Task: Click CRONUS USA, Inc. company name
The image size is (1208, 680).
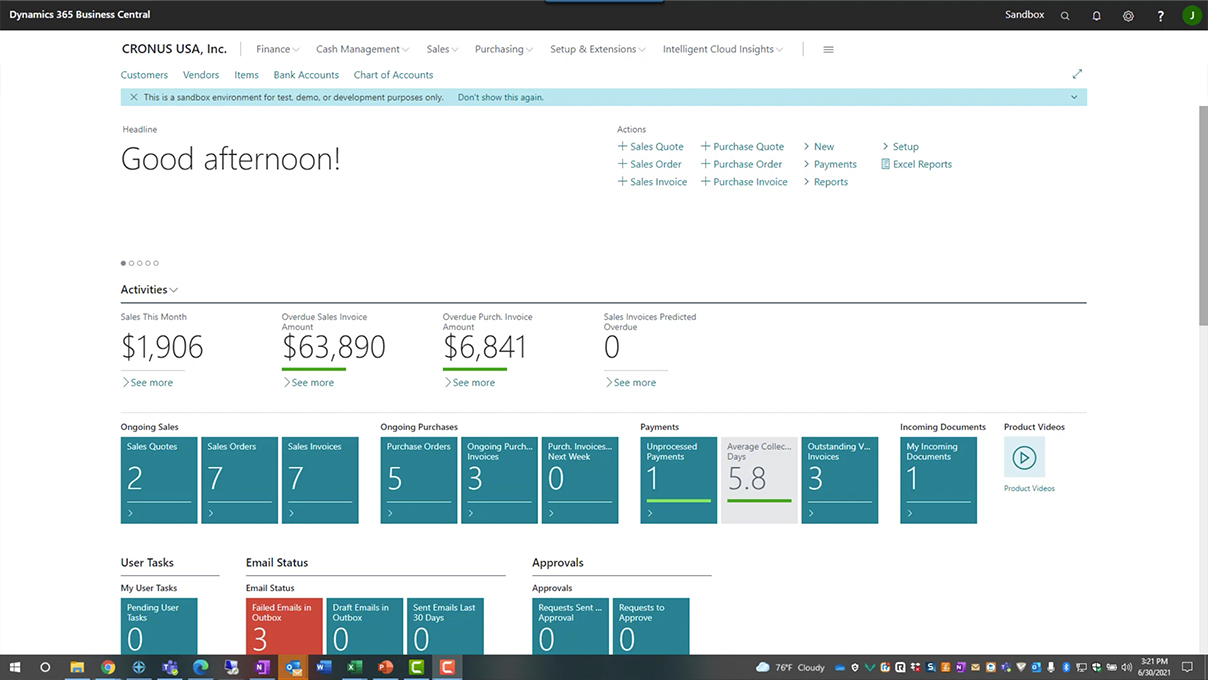Action: (x=174, y=49)
